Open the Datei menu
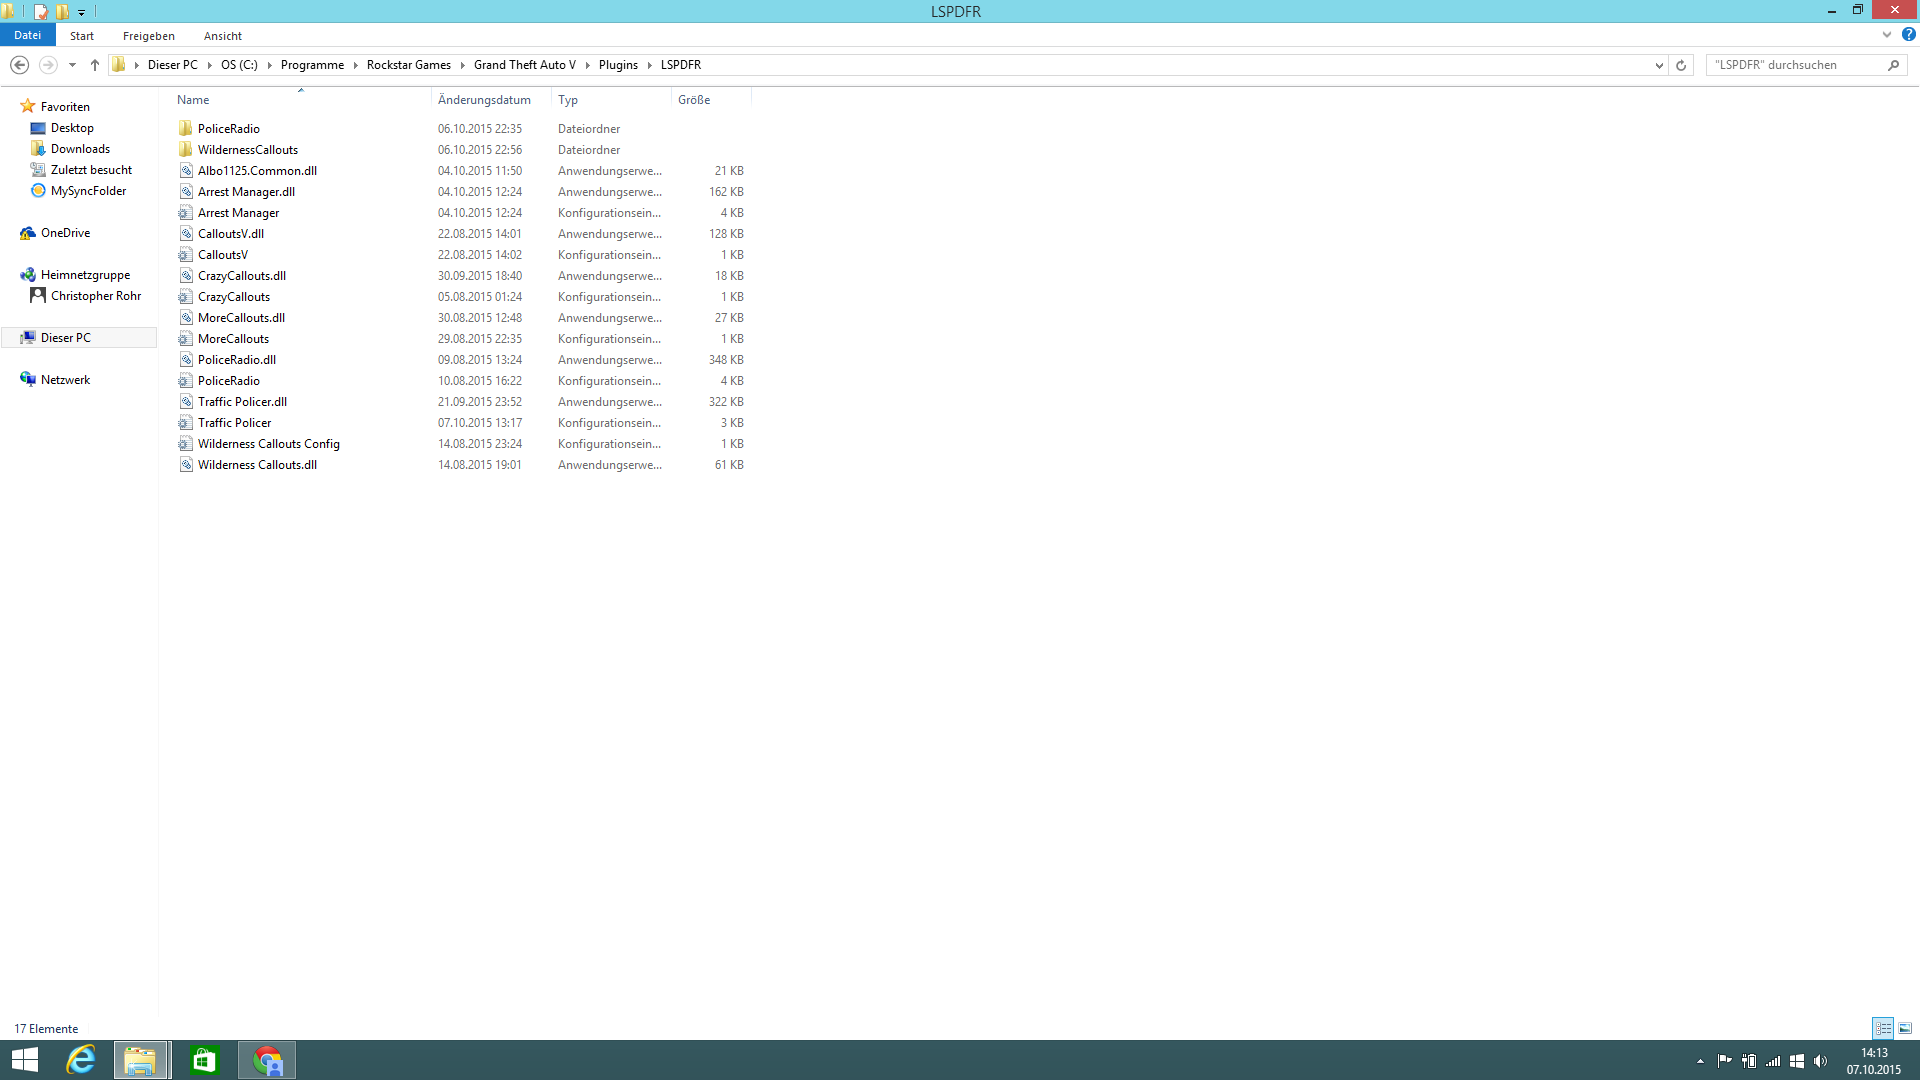The image size is (1920, 1080). 27,35
